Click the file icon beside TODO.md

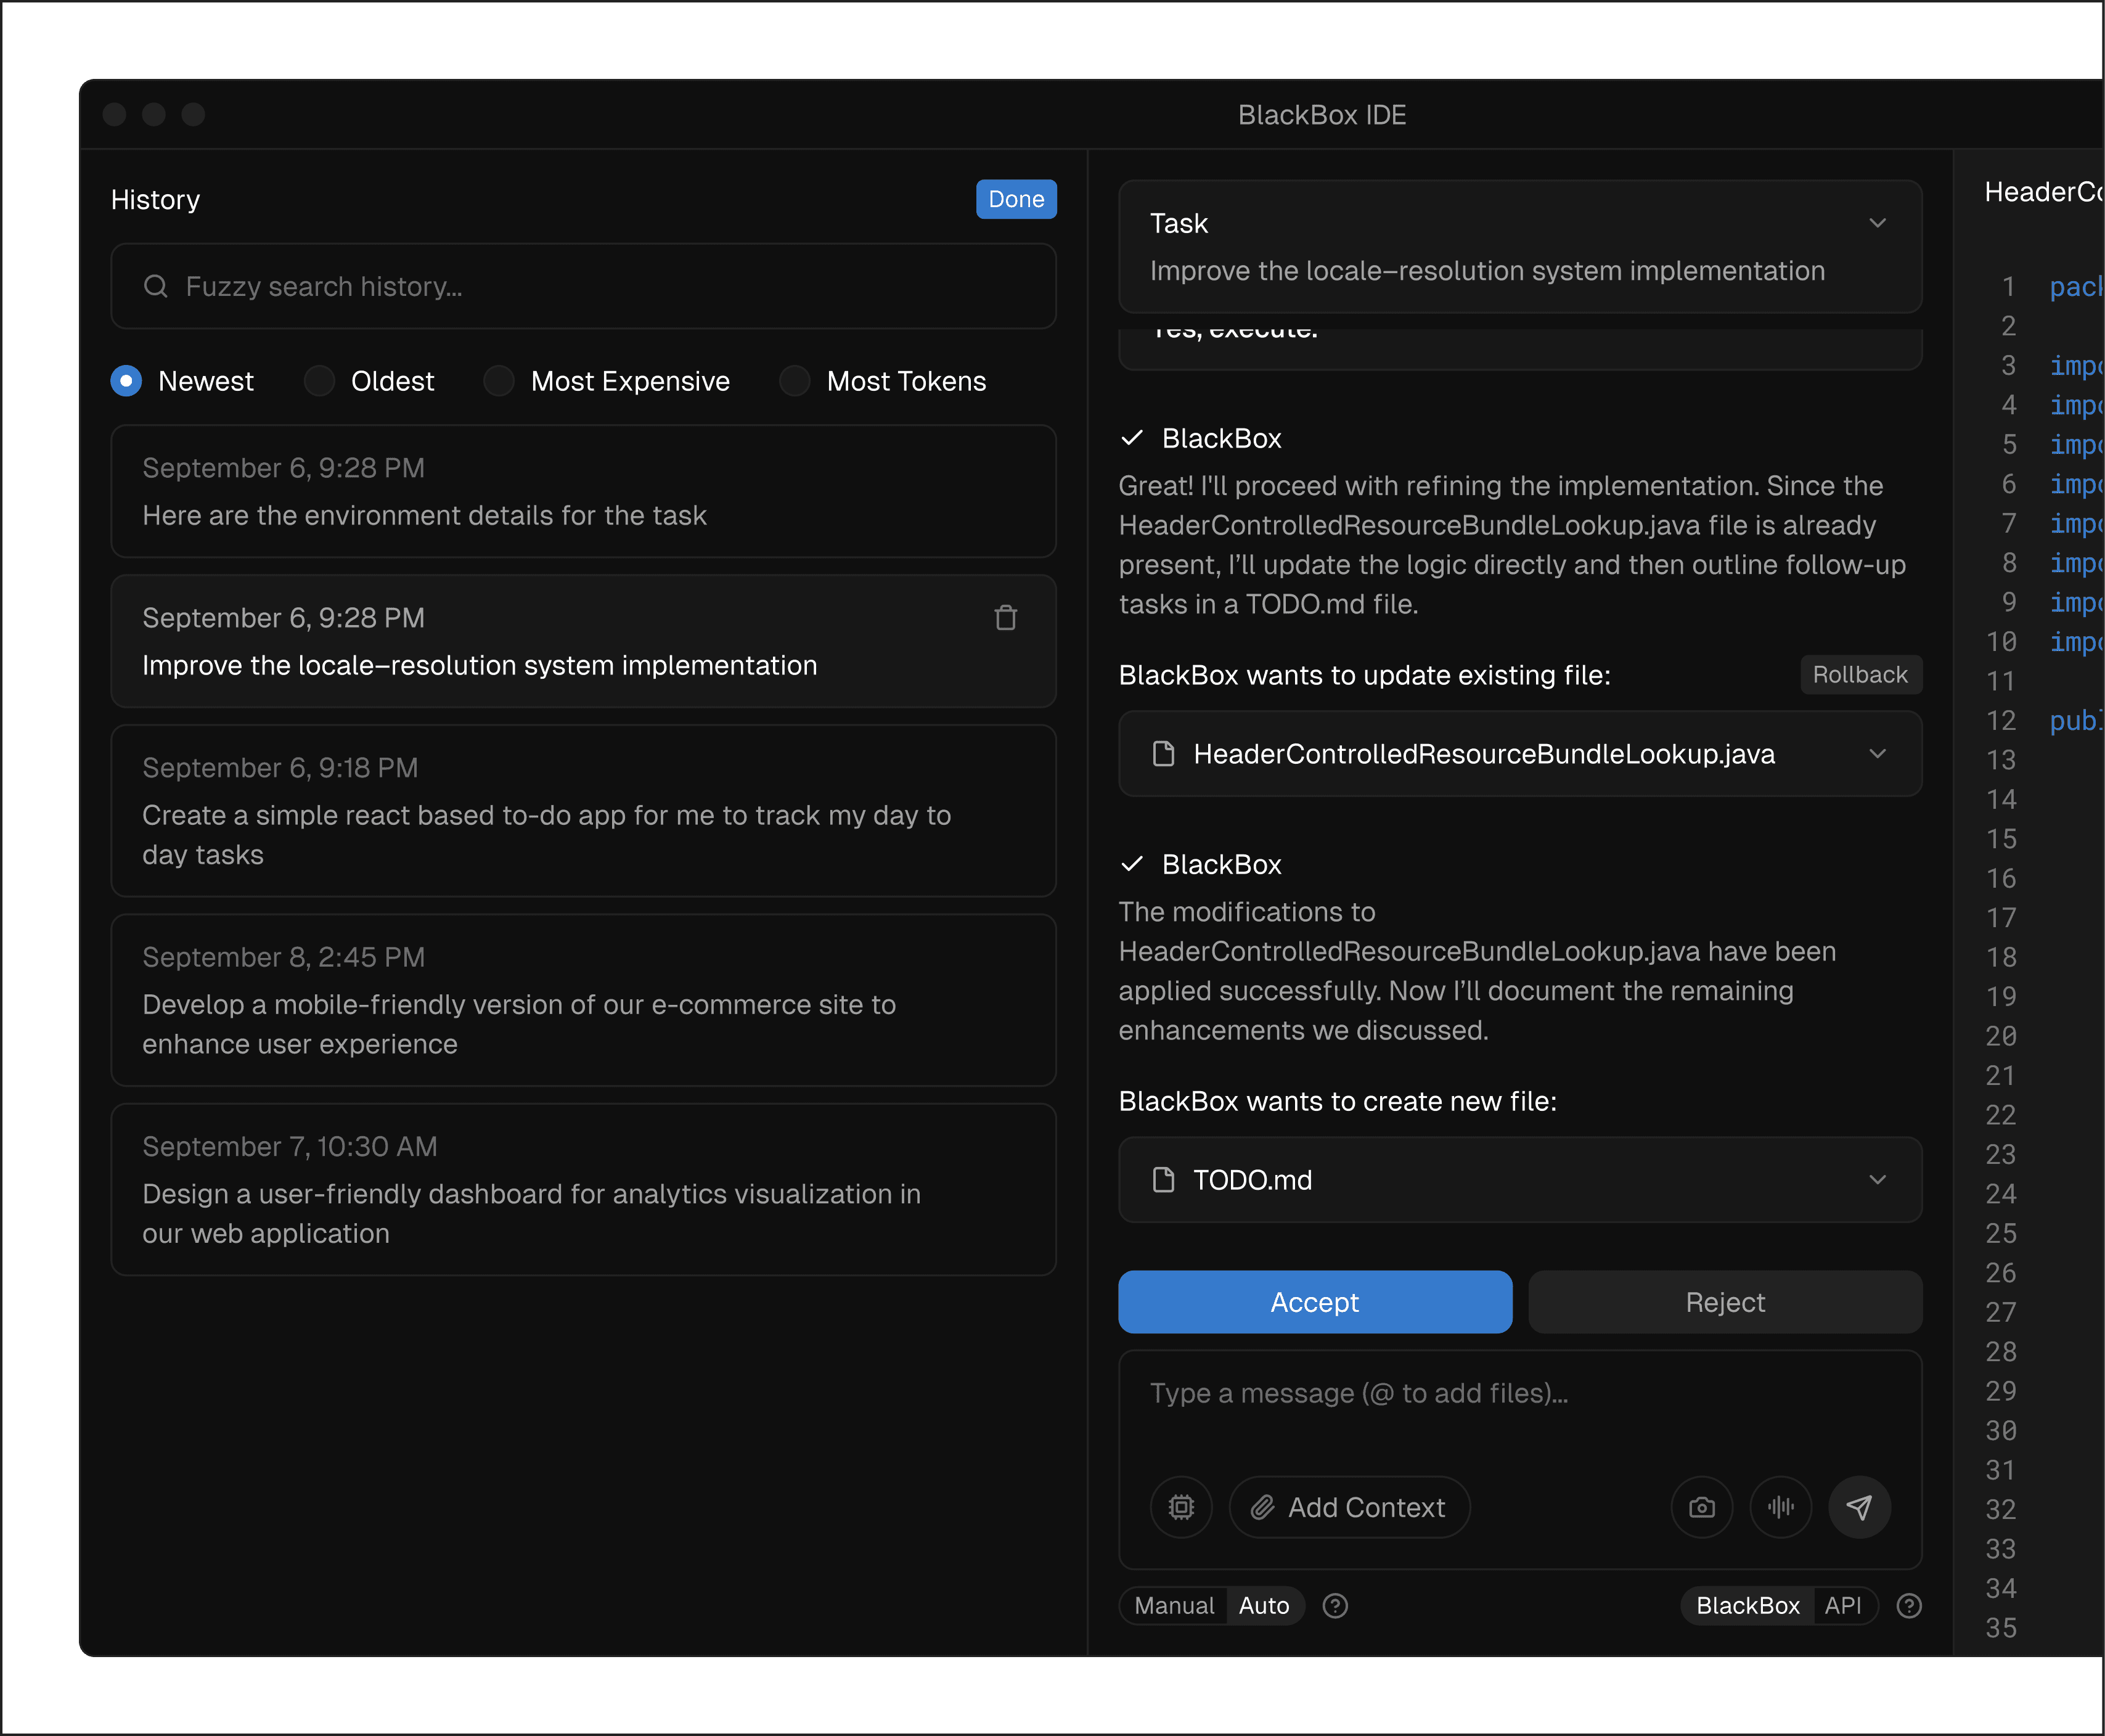pos(1163,1180)
